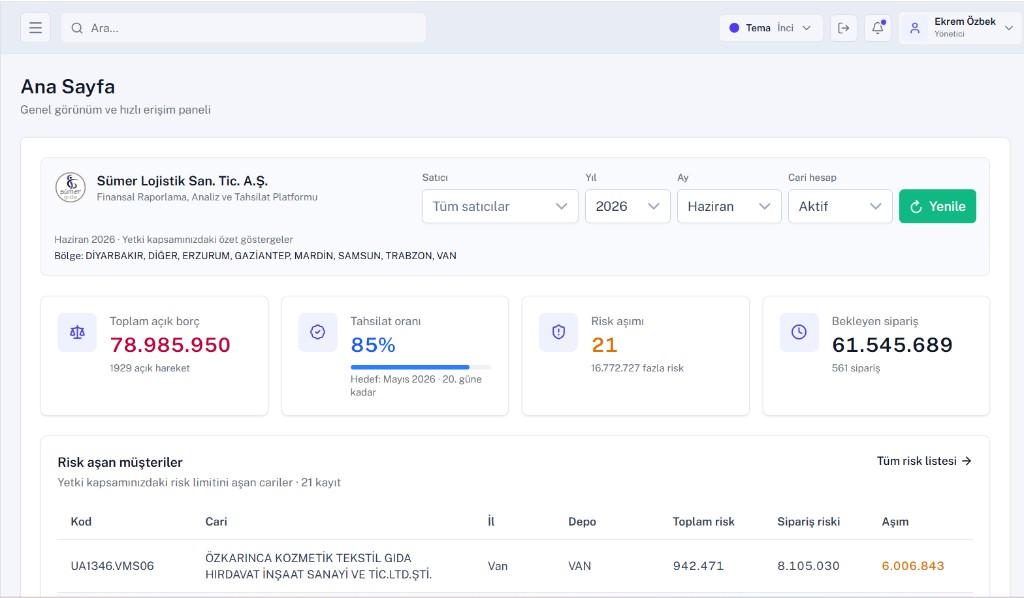This screenshot has height=598, width=1024.
Task: Click the clock icon for Bekleyen sipariş
Action: pyautogui.click(x=799, y=332)
